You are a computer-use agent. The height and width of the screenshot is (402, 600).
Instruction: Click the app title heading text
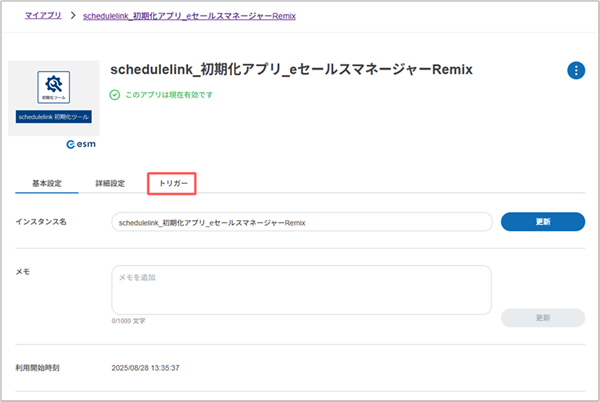tap(290, 70)
